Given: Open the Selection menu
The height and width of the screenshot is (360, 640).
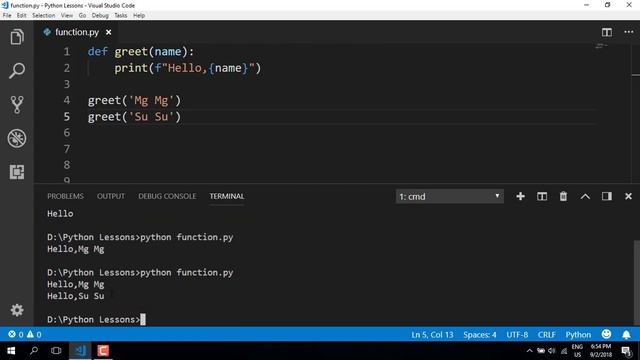Looking at the screenshot, I should click(x=44, y=16).
